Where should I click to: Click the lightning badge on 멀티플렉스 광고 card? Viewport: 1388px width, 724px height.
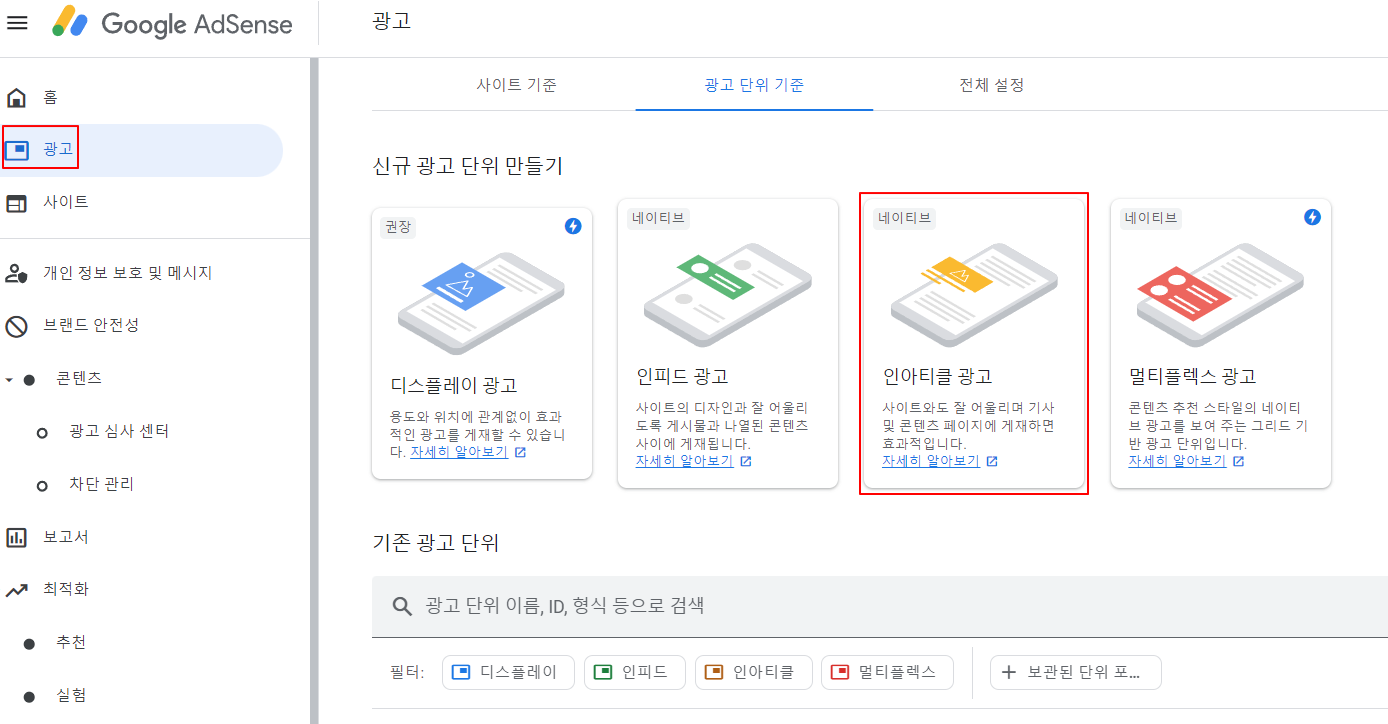coord(1312,217)
